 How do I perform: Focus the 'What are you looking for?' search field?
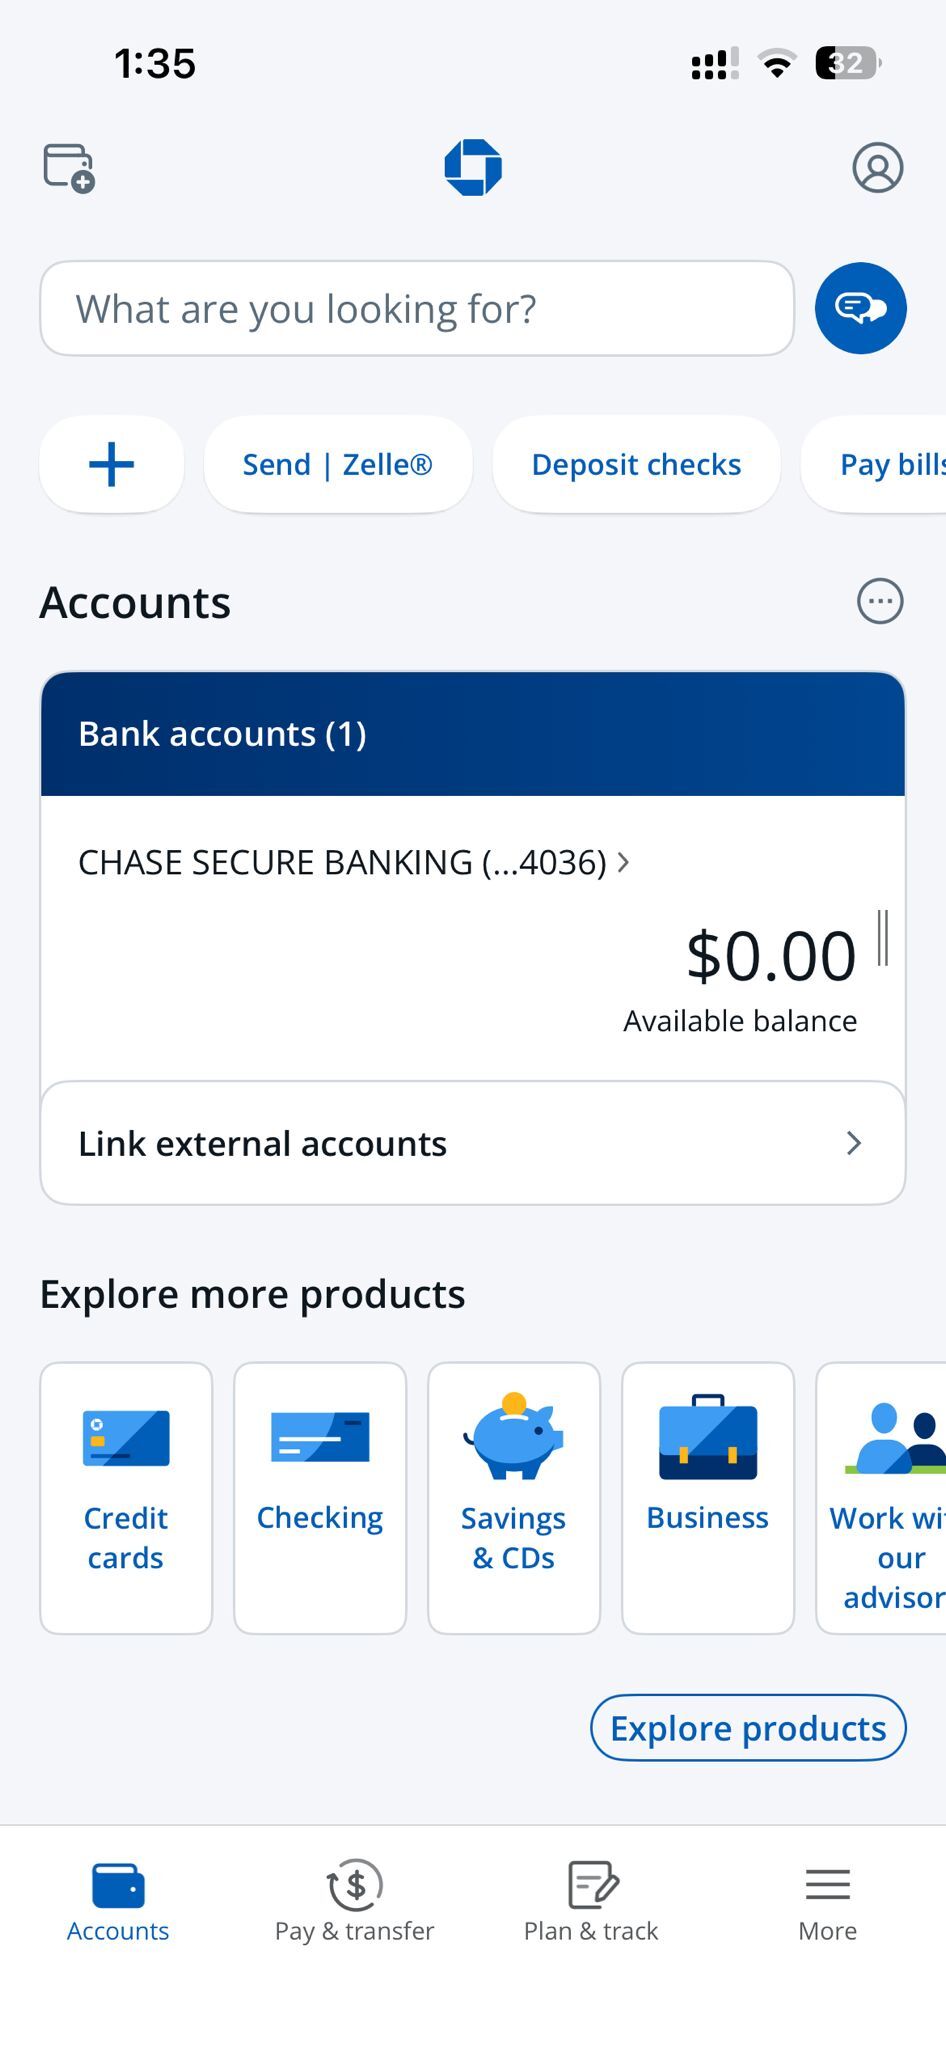(x=416, y=309)
